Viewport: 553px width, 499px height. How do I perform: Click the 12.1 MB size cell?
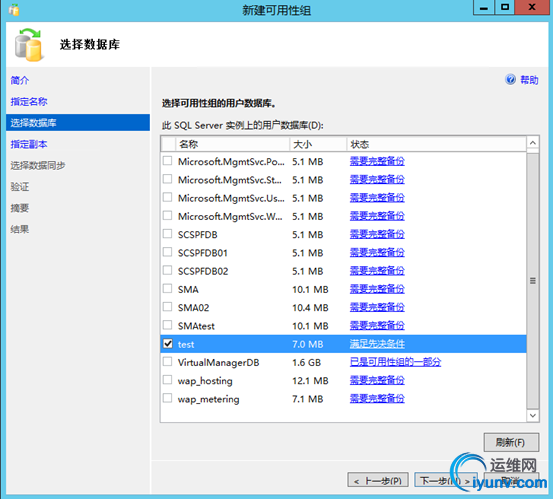click(x=310, y=381)
